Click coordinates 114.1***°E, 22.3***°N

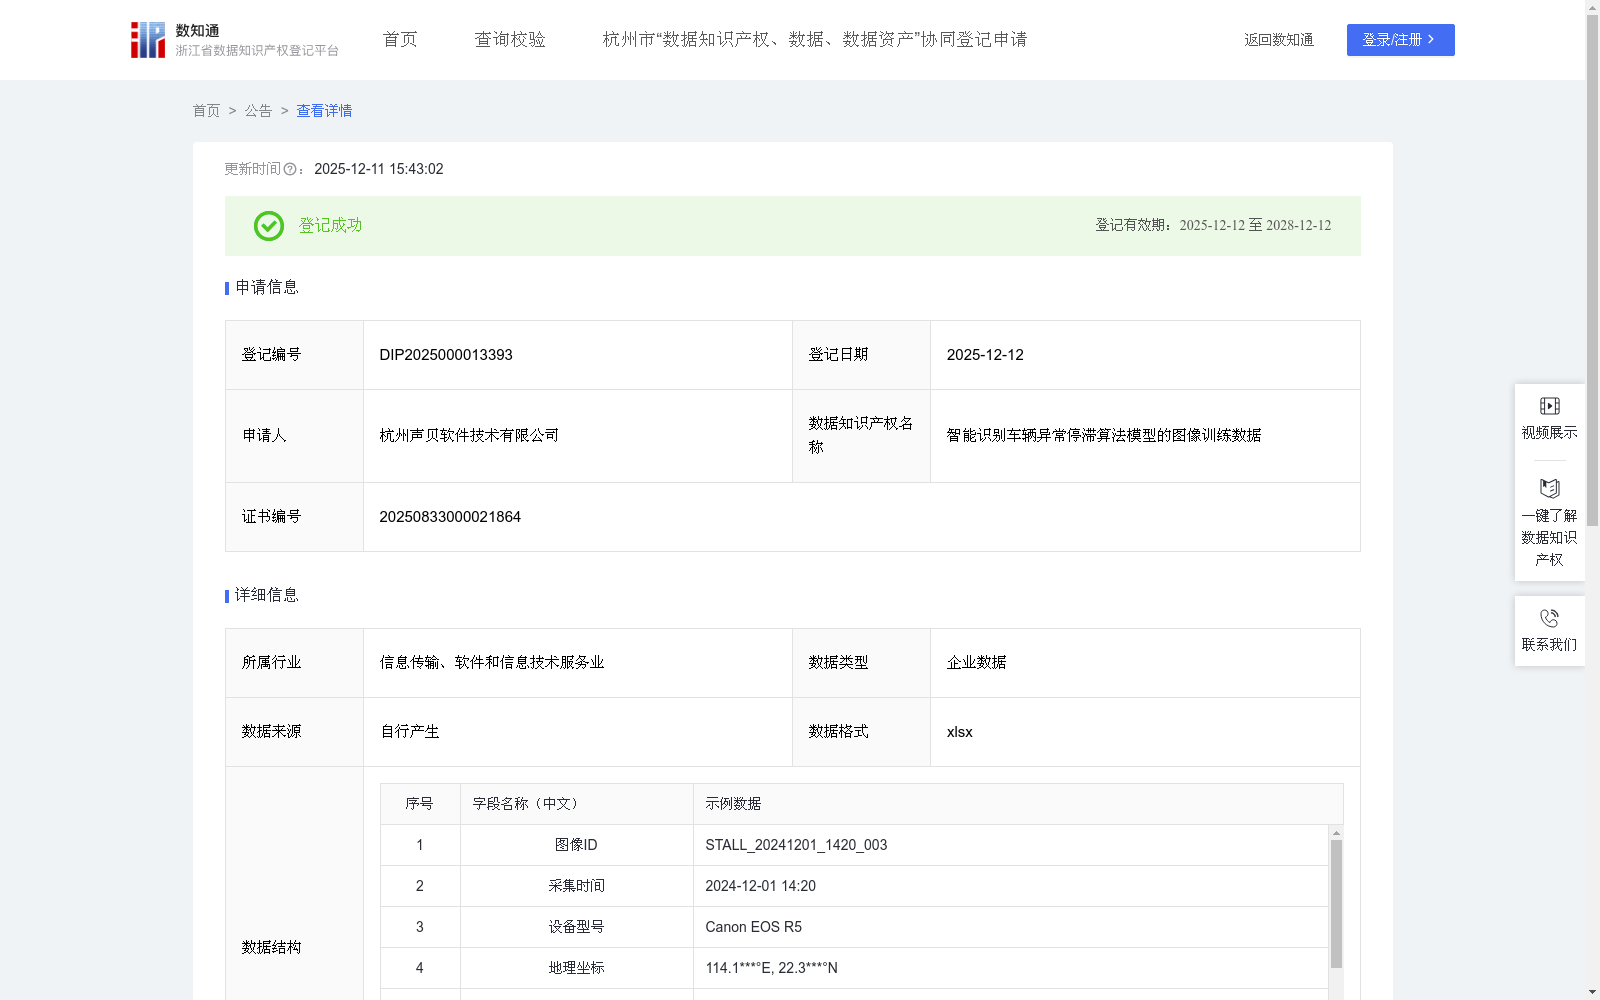(x=772, y=968)
